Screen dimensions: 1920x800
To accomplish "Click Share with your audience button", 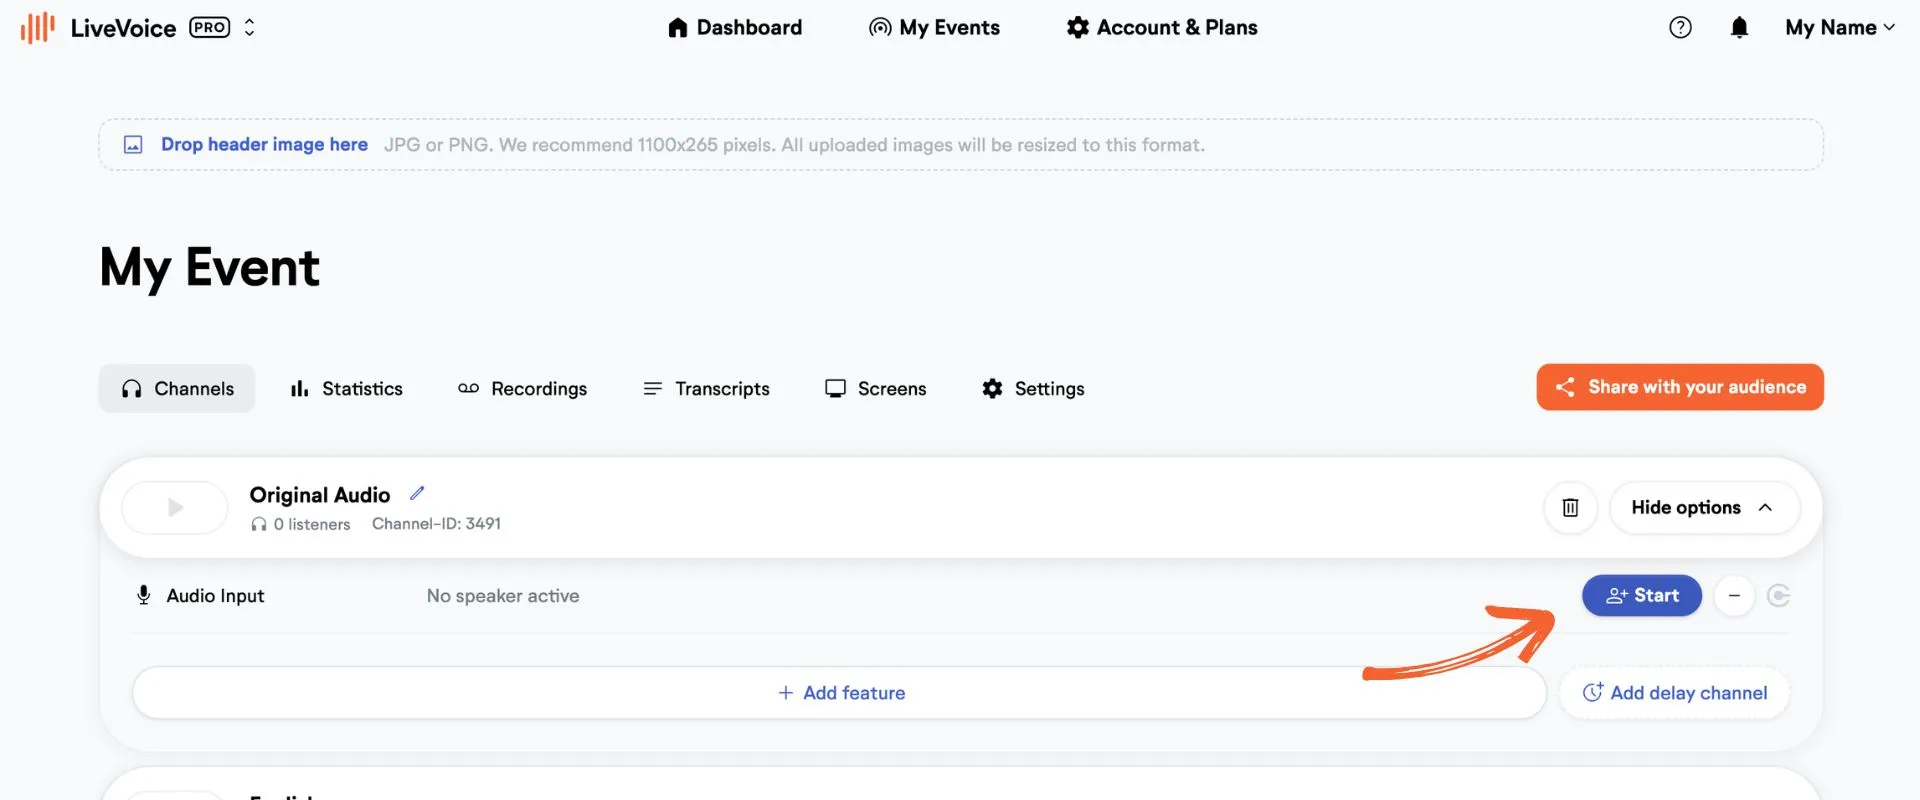I will [x=1680, y=387].
